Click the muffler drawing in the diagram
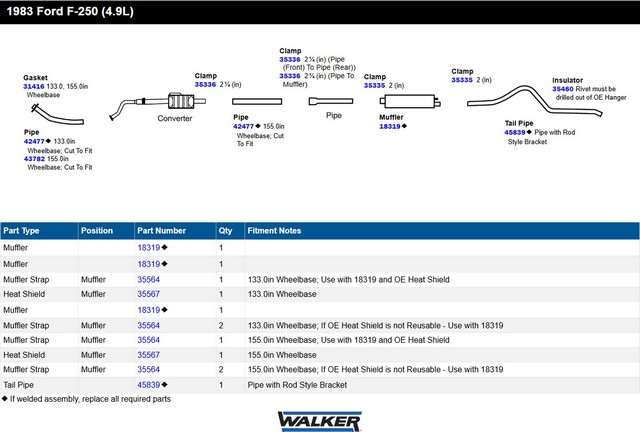The height and width of the screenshot is (432, 640). [410, 101]
